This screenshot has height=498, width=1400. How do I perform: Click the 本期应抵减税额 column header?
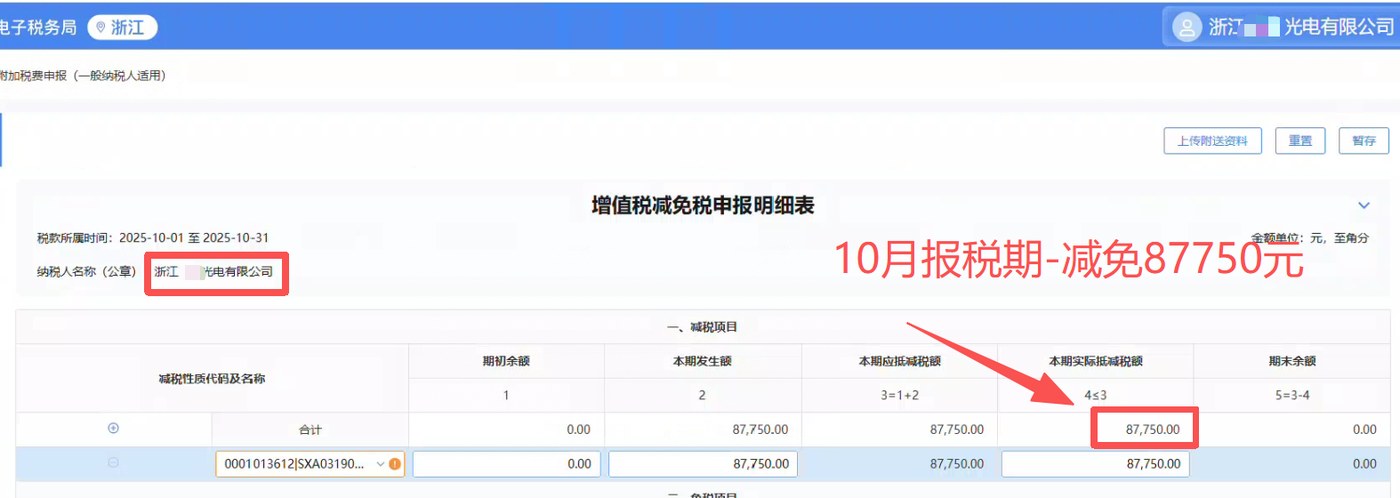[x=899, y=361]
